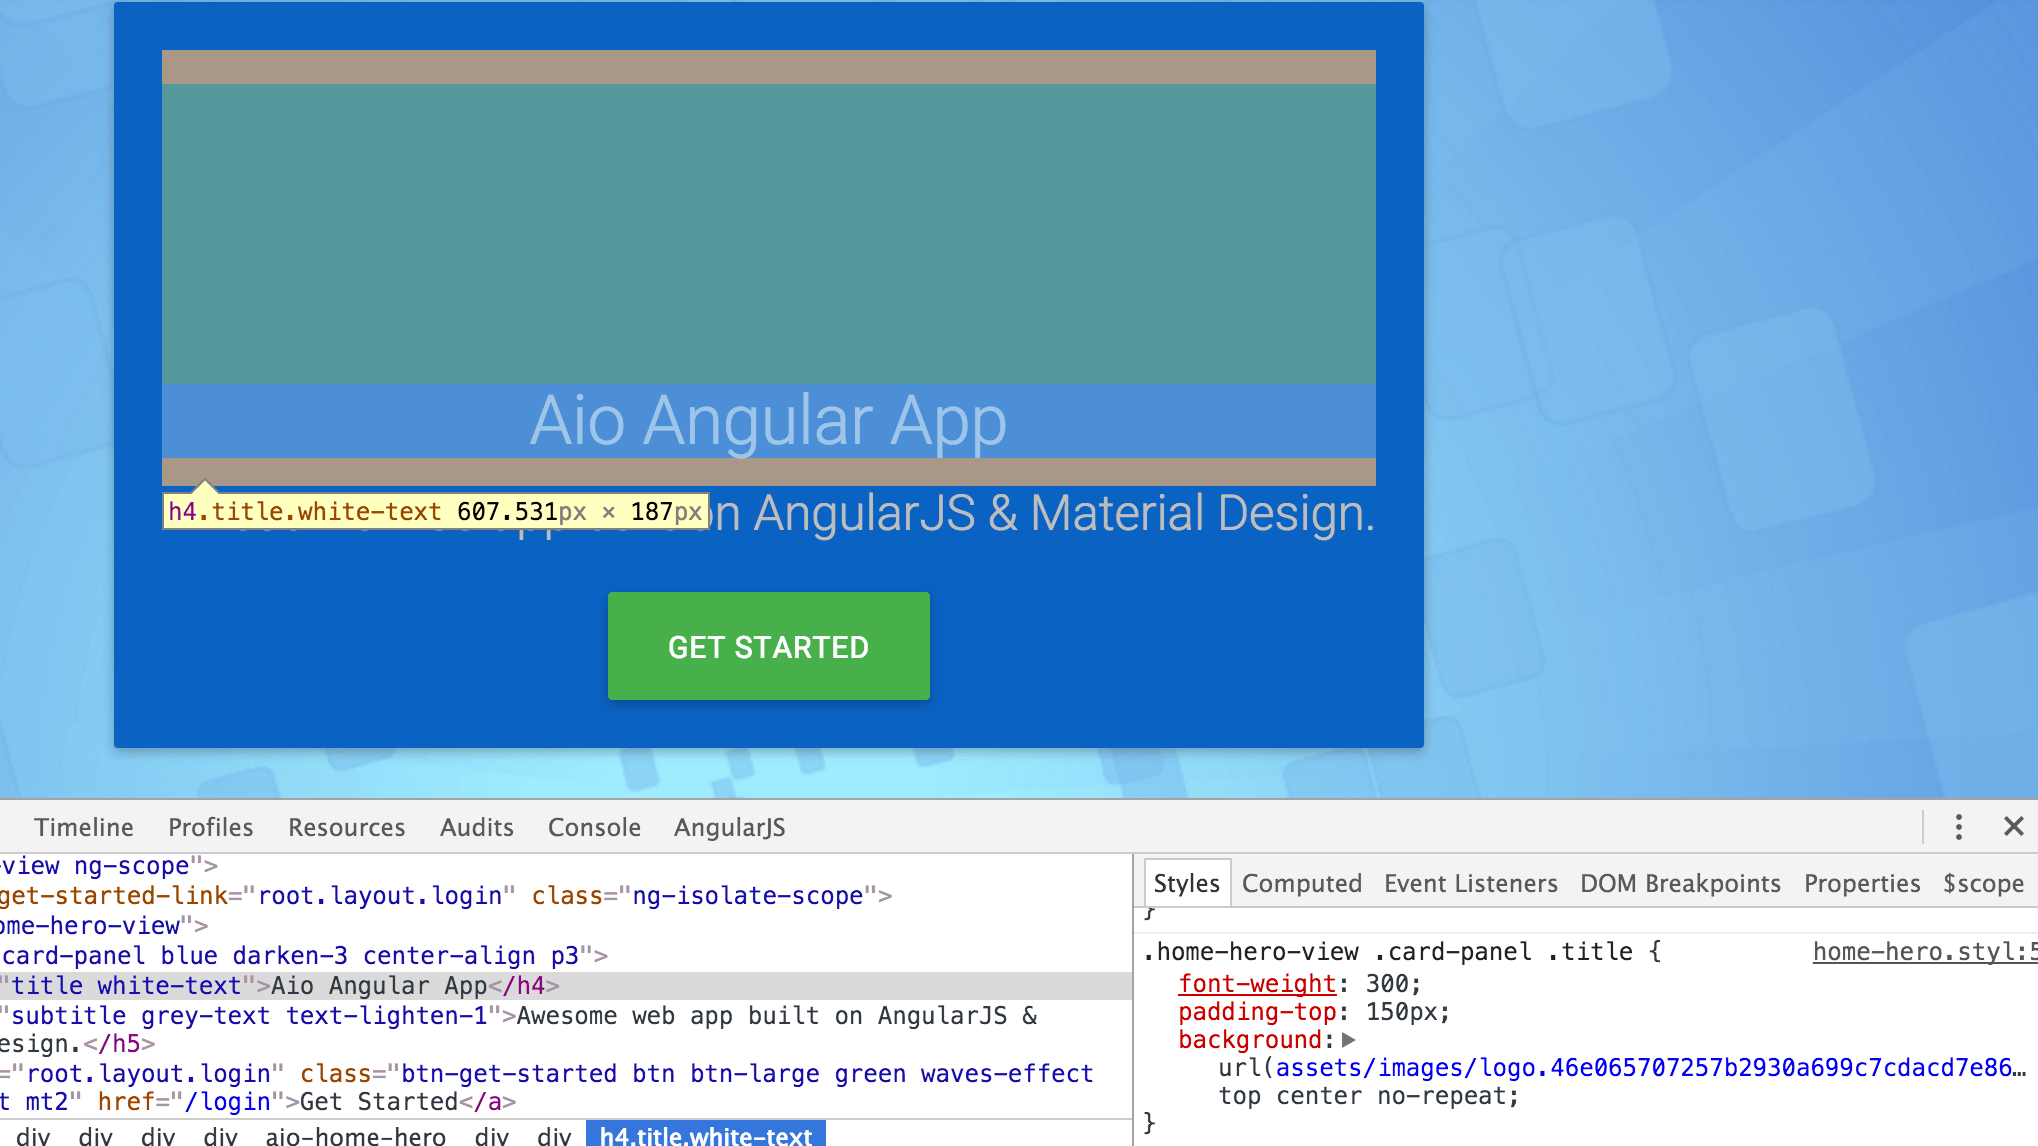Switch to the Audits tab
Viewport: 2038px width, 1146px height.
[476, 827]
